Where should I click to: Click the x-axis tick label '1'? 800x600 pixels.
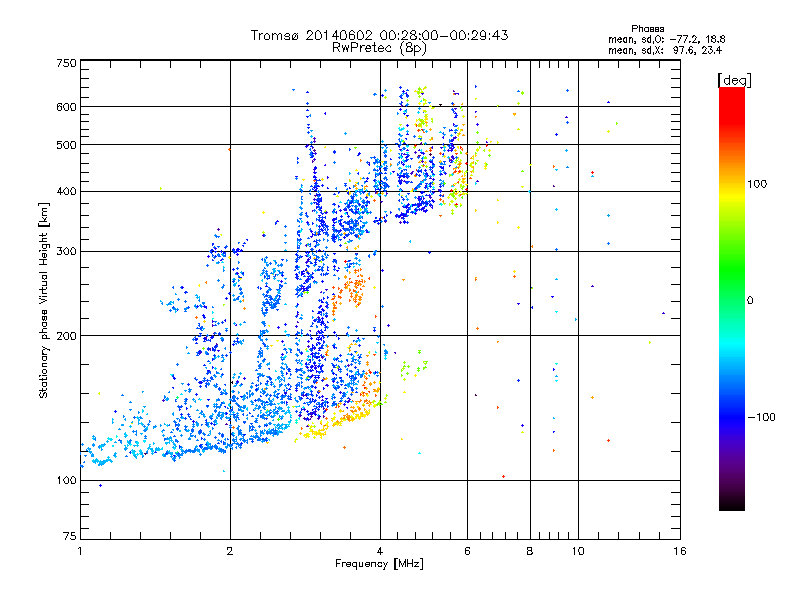(x=80, y=551)
